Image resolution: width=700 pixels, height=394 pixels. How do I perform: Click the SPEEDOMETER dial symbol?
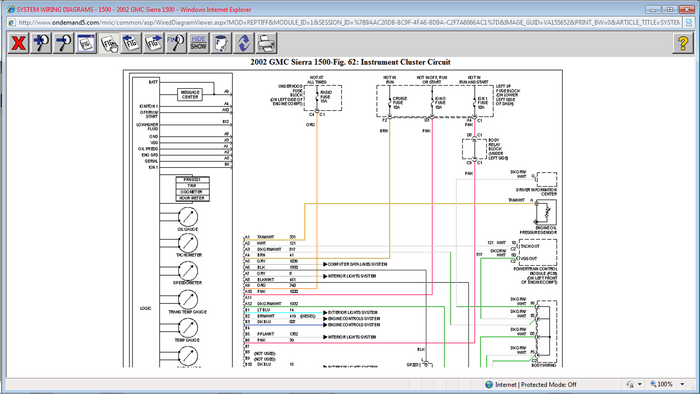188,271
